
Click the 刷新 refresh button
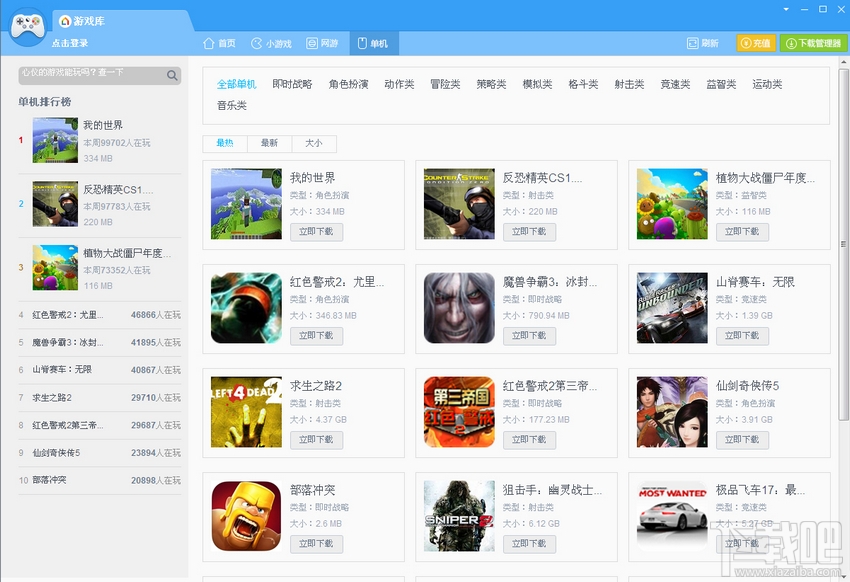click(x=703, y=43)
